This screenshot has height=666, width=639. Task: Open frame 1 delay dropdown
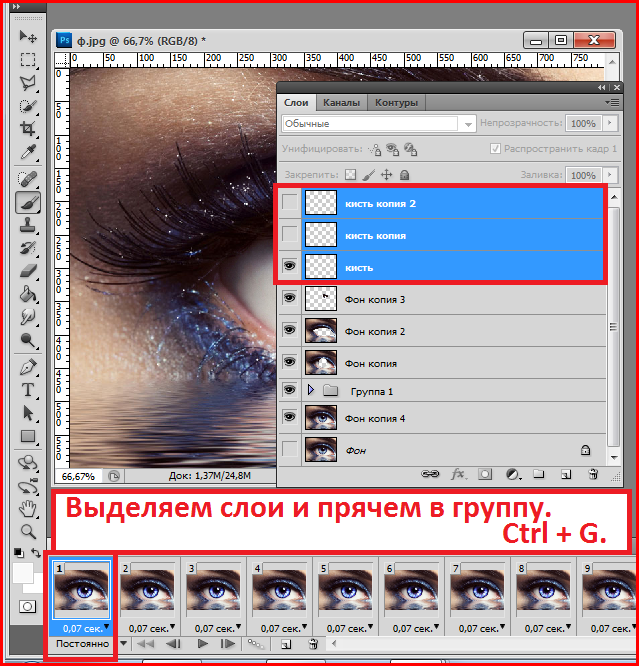coord(106,626)
